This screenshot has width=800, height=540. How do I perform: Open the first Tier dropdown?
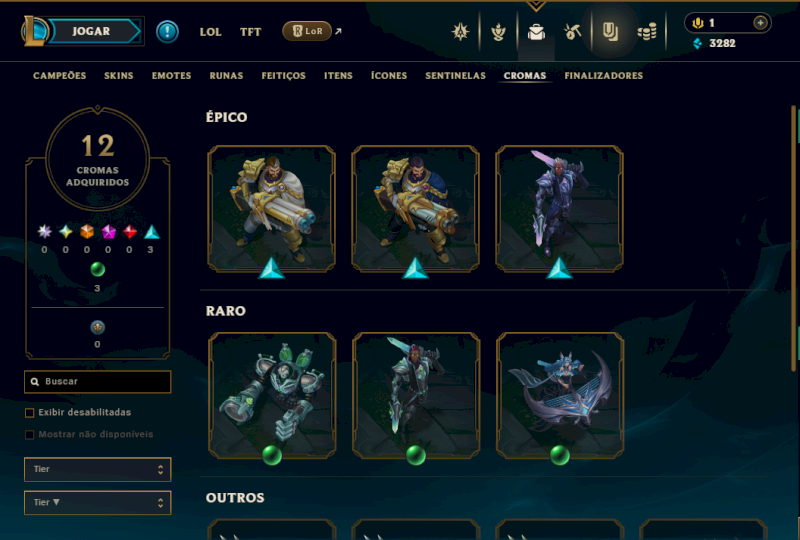pos(97,469)
